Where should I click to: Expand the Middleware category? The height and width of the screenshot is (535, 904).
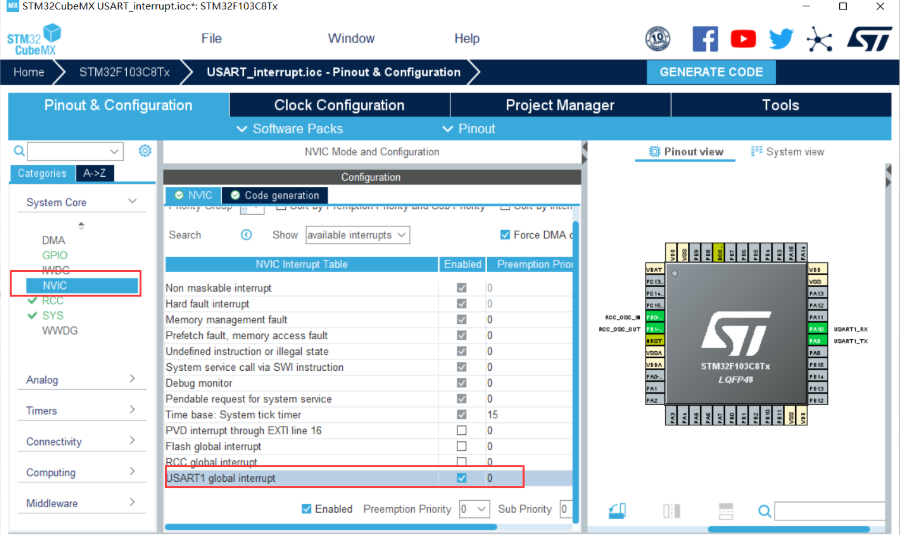pyautogui.click(x=132, y=502)
